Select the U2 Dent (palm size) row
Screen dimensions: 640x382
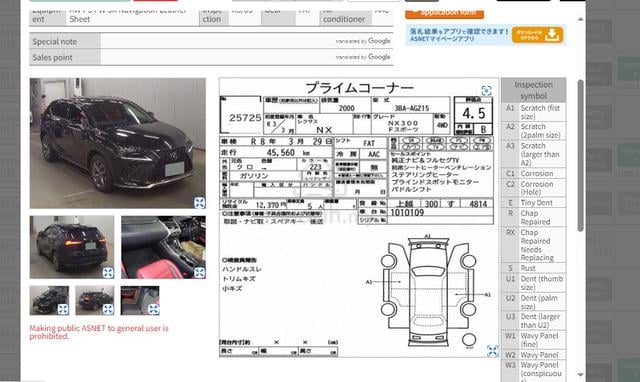coord(533,302)
